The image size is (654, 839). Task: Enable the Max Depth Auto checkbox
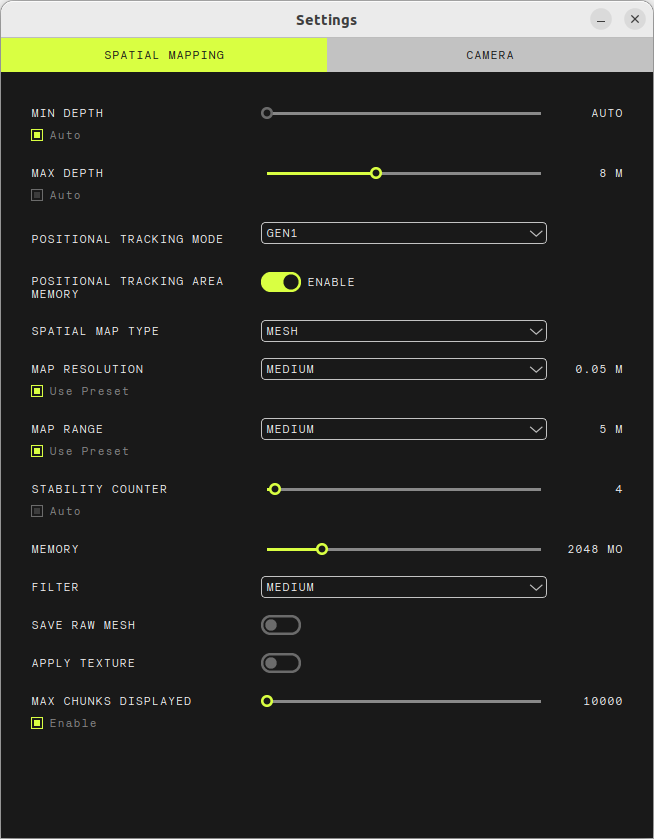(37, 195)
